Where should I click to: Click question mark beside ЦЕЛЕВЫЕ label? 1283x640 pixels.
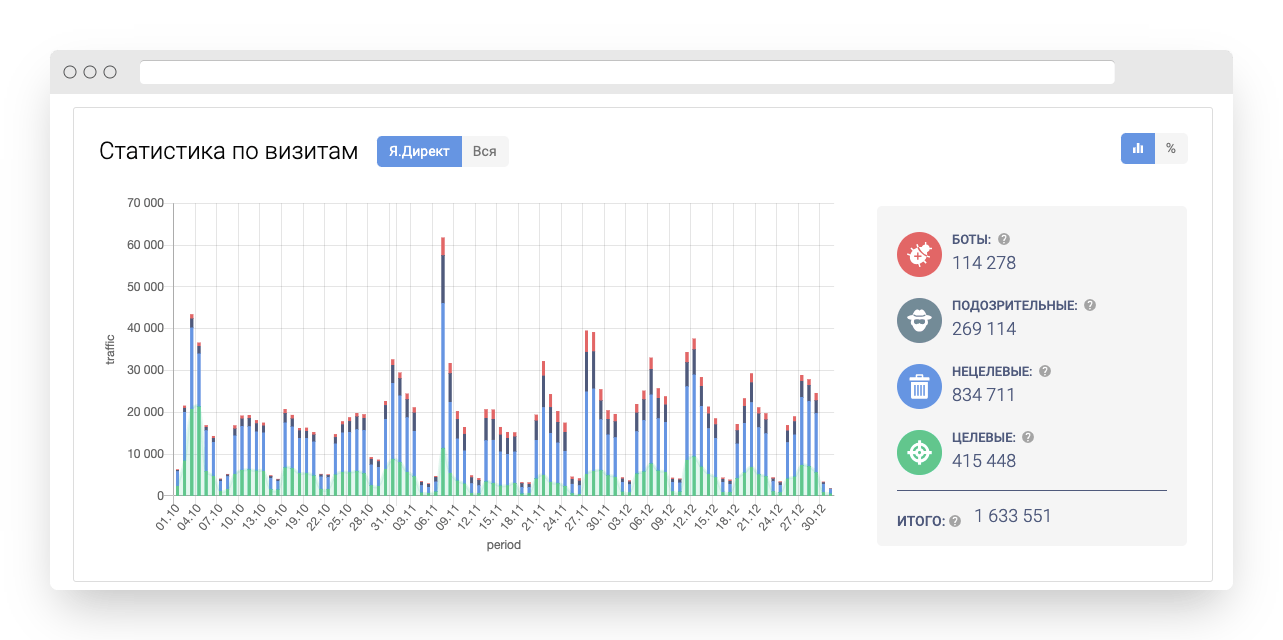(1028, 437)
